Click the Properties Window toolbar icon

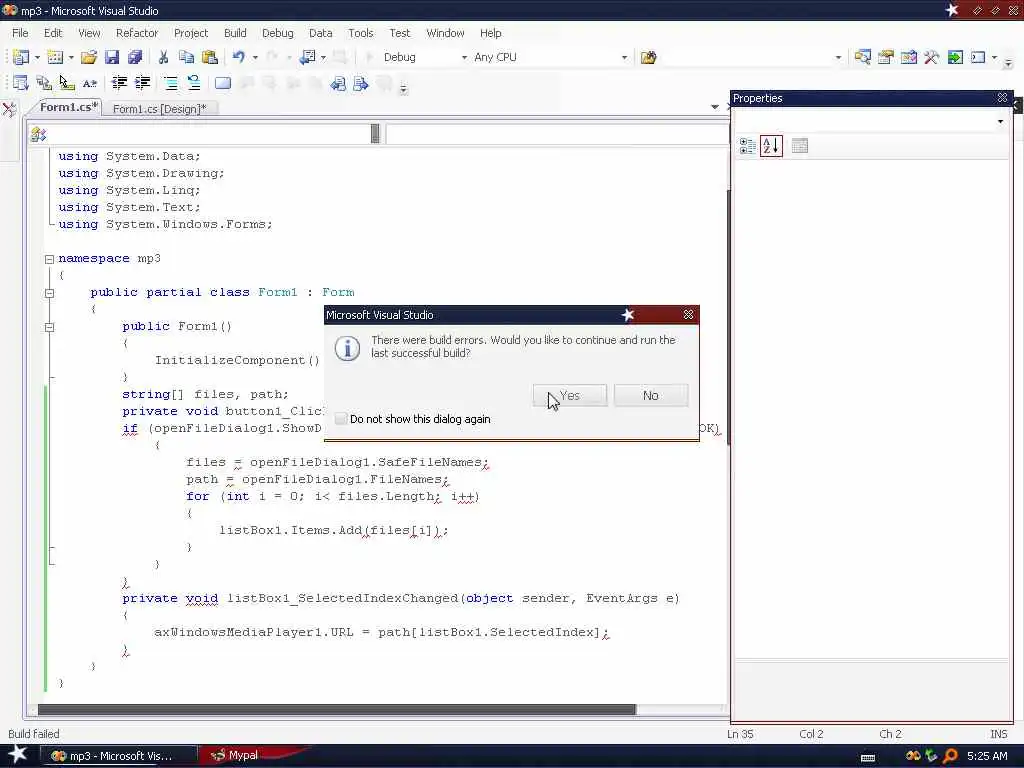[x=885, y=57]
